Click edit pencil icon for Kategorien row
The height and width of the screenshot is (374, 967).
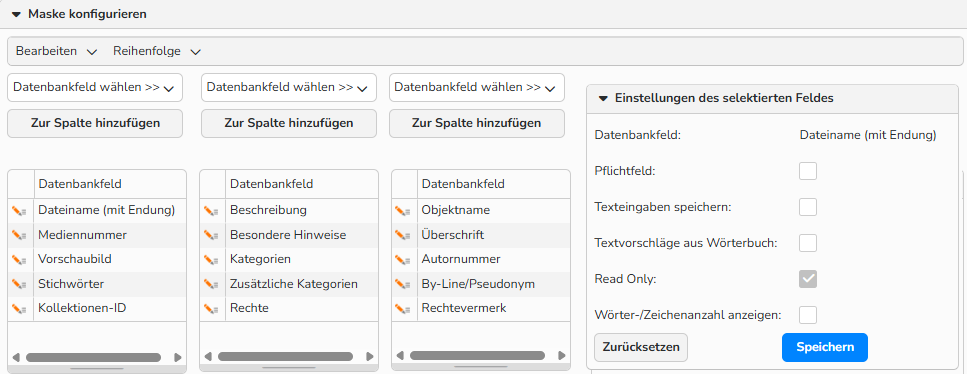(x=210, y=260)
